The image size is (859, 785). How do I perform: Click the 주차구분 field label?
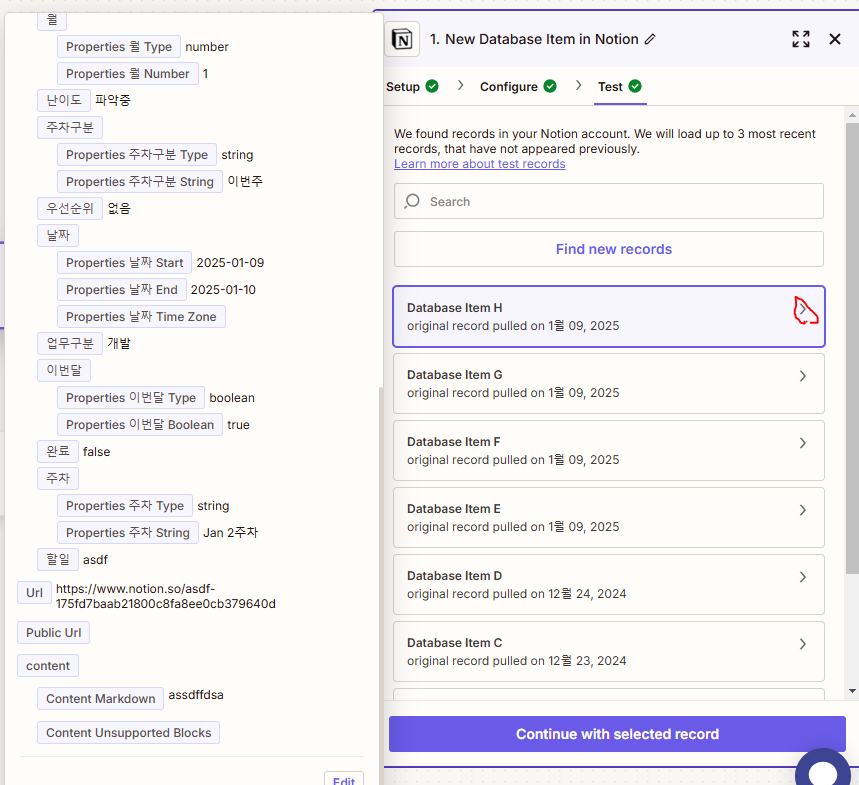click(x=70, y=128)
